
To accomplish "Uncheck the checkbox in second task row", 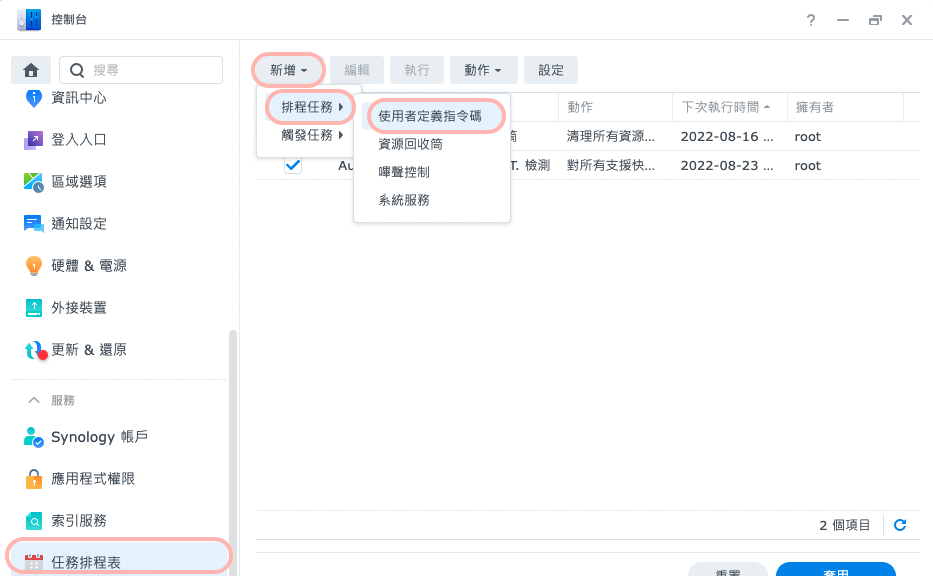I will (x=293, y=166).
